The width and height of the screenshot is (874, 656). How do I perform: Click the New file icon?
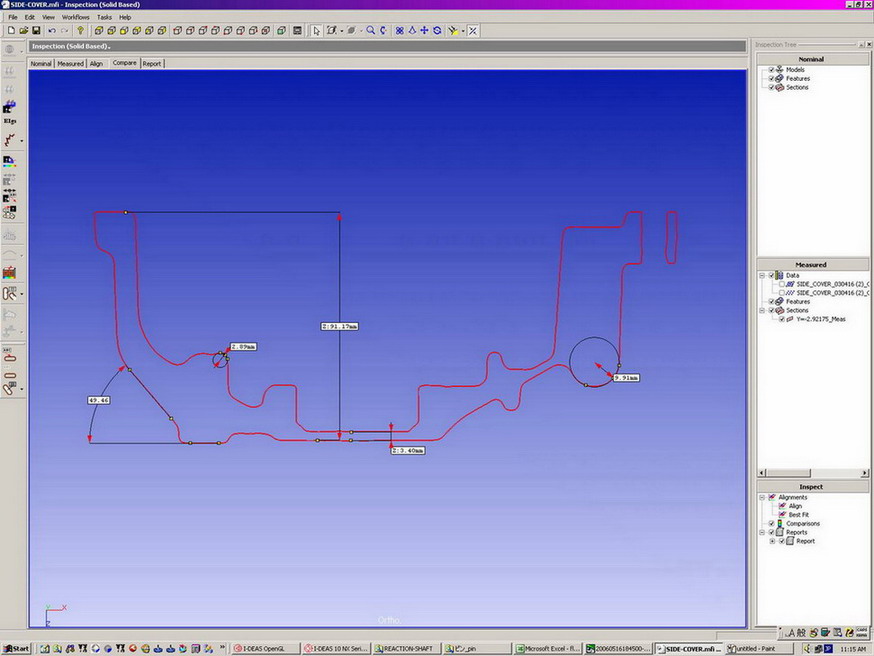point(11,31)
